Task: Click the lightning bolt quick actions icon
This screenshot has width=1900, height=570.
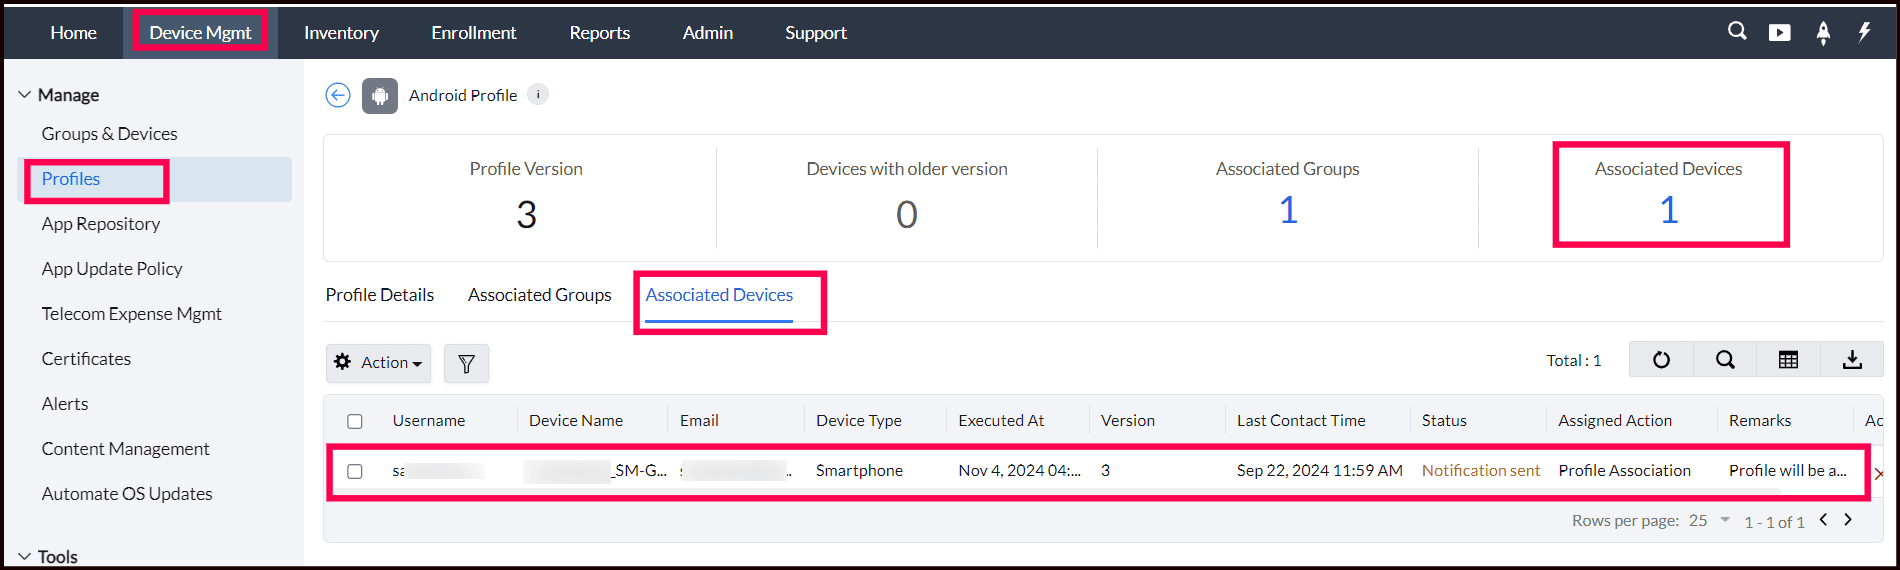Action: 1864,32
